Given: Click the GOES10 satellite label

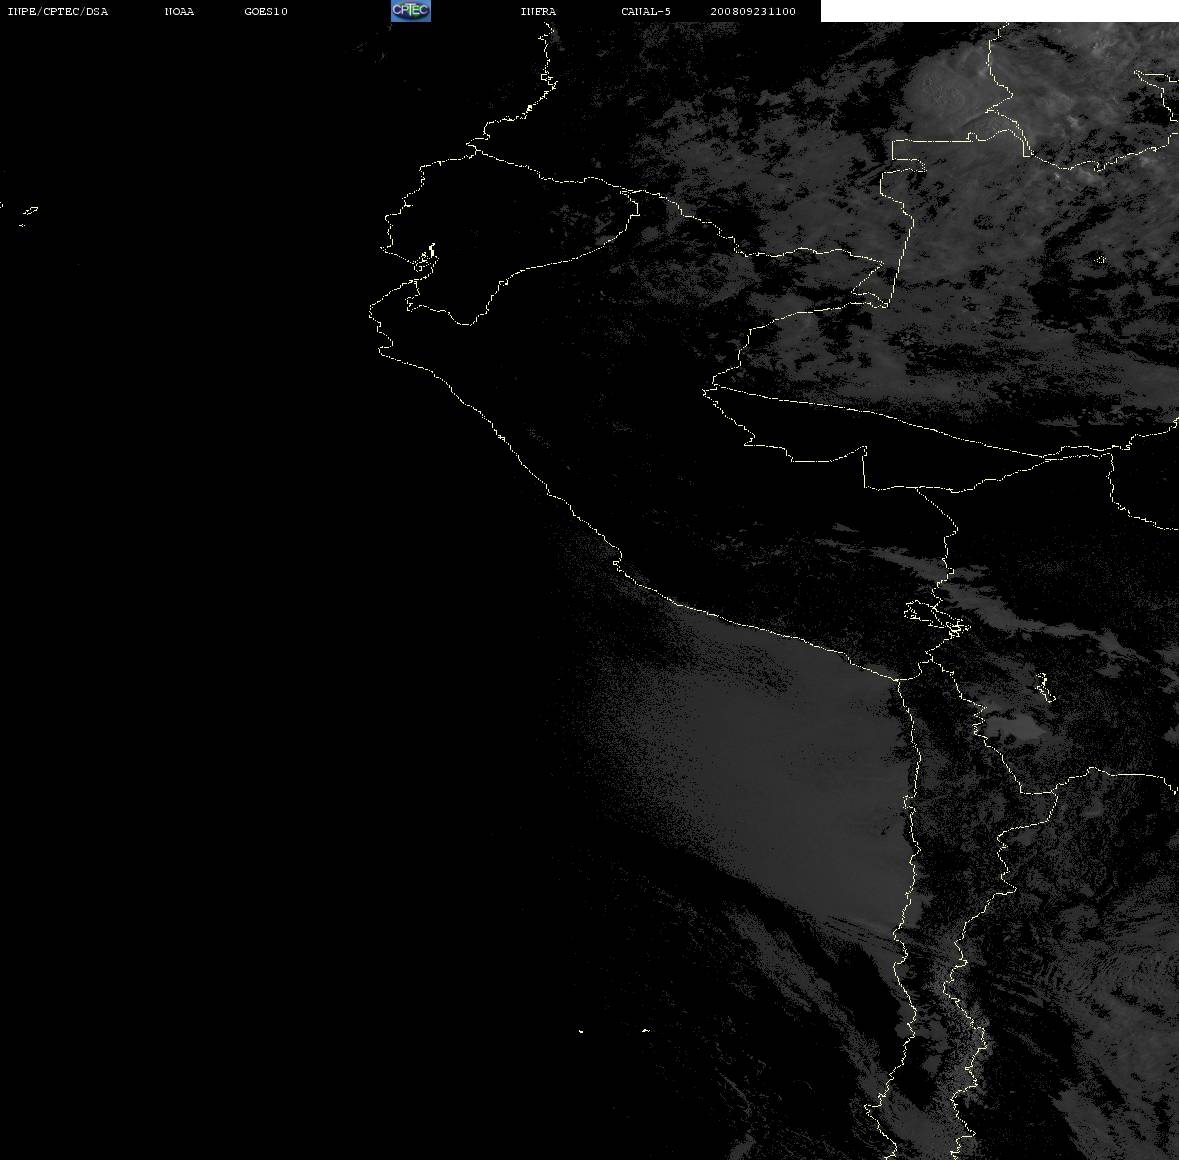Looking at the screenshot, I should (265, 11).
